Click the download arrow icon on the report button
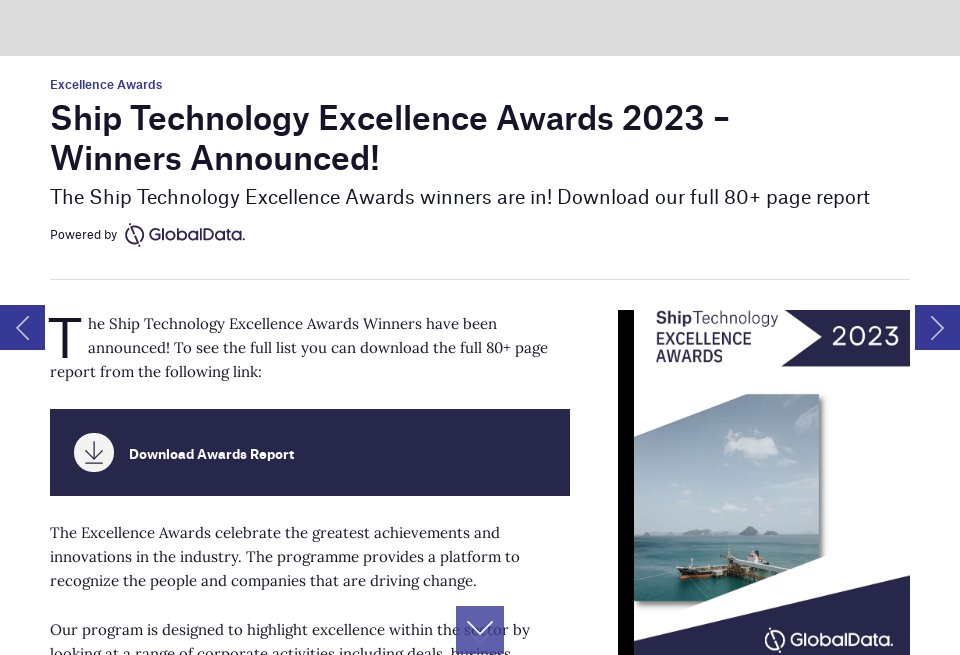 pyautogui.click(x=94, y=452)
